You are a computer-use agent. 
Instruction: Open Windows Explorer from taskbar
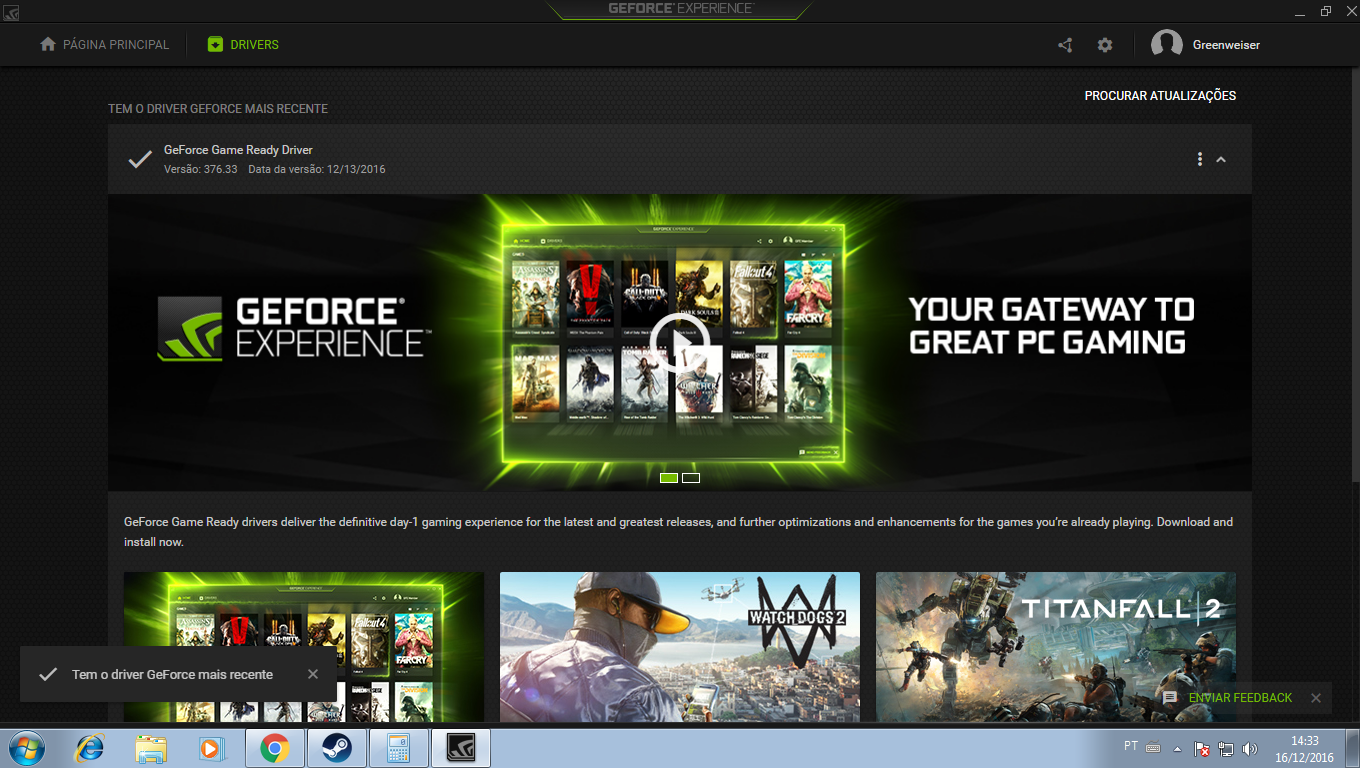click(151, 748)
